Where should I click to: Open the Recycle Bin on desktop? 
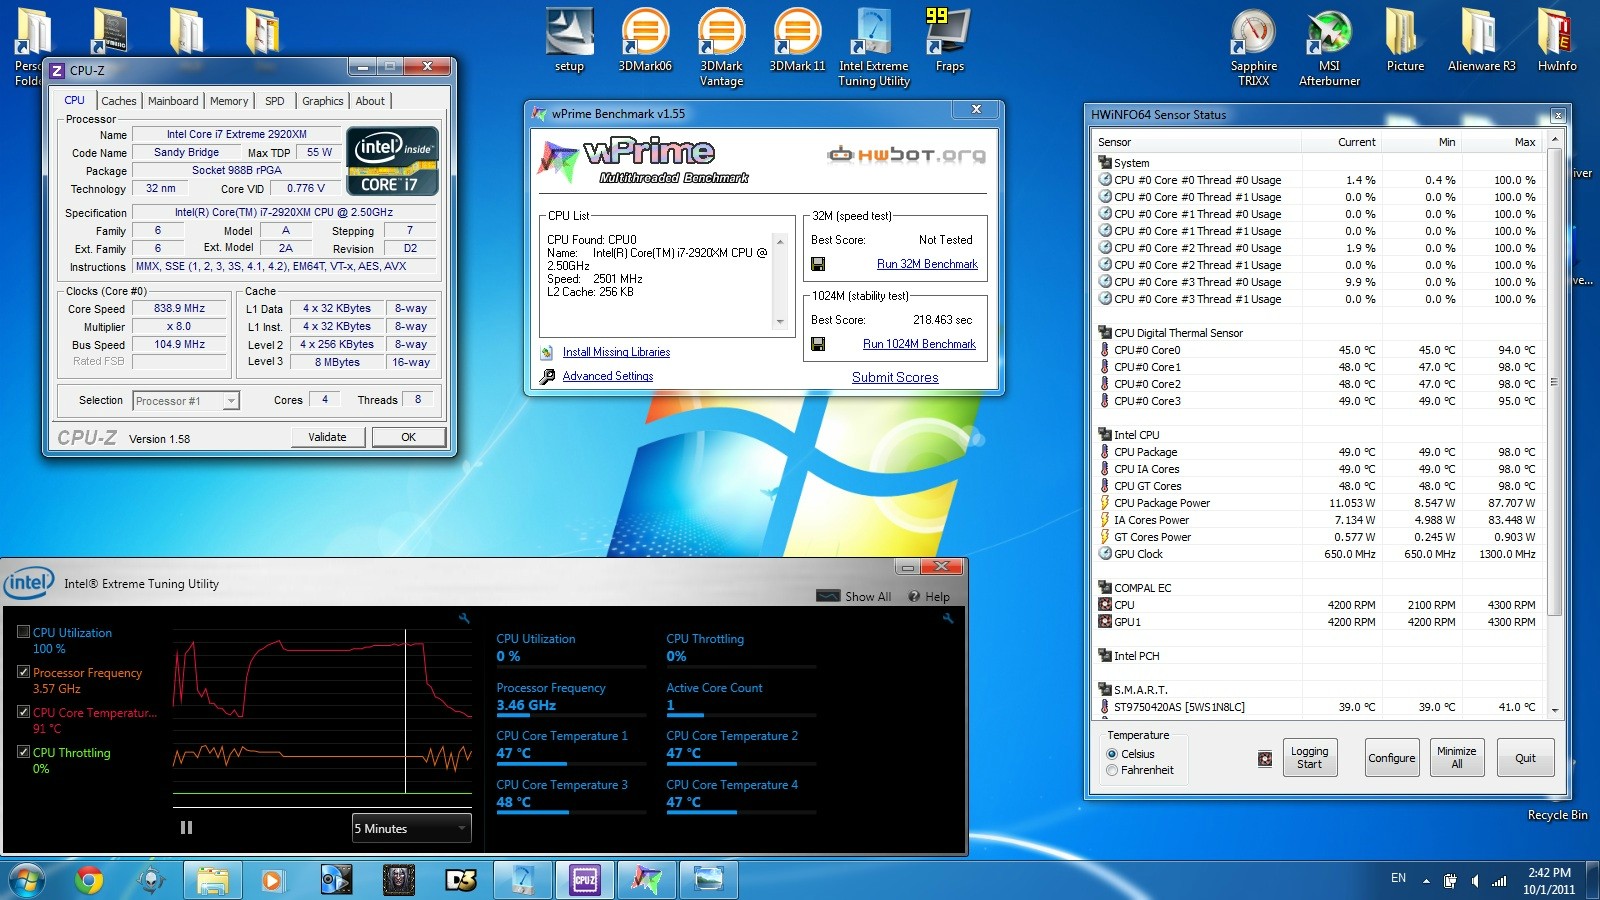coord(1557,815)
